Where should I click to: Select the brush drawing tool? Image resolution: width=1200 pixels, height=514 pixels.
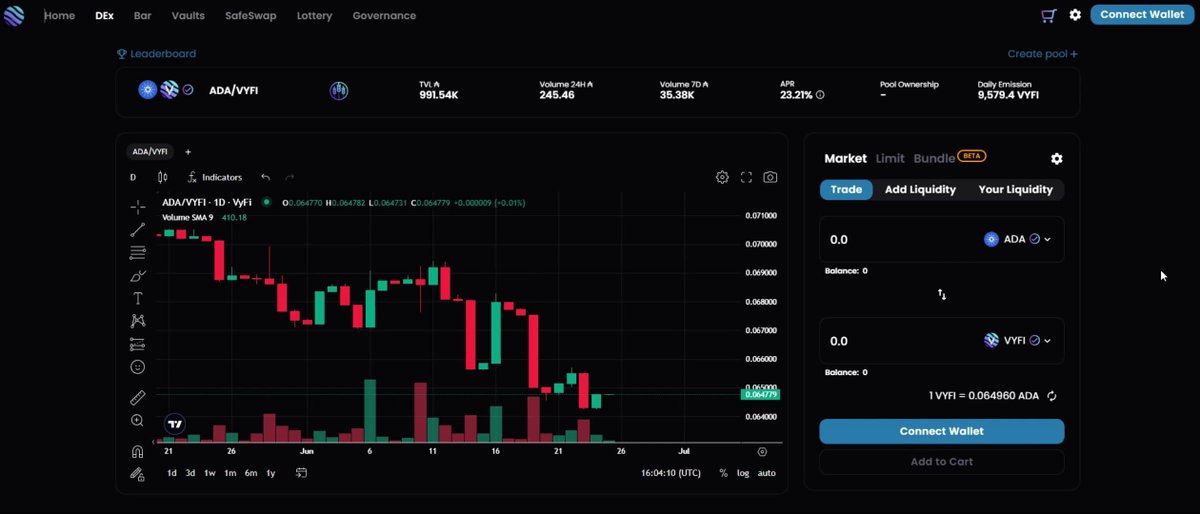[138, 276]
